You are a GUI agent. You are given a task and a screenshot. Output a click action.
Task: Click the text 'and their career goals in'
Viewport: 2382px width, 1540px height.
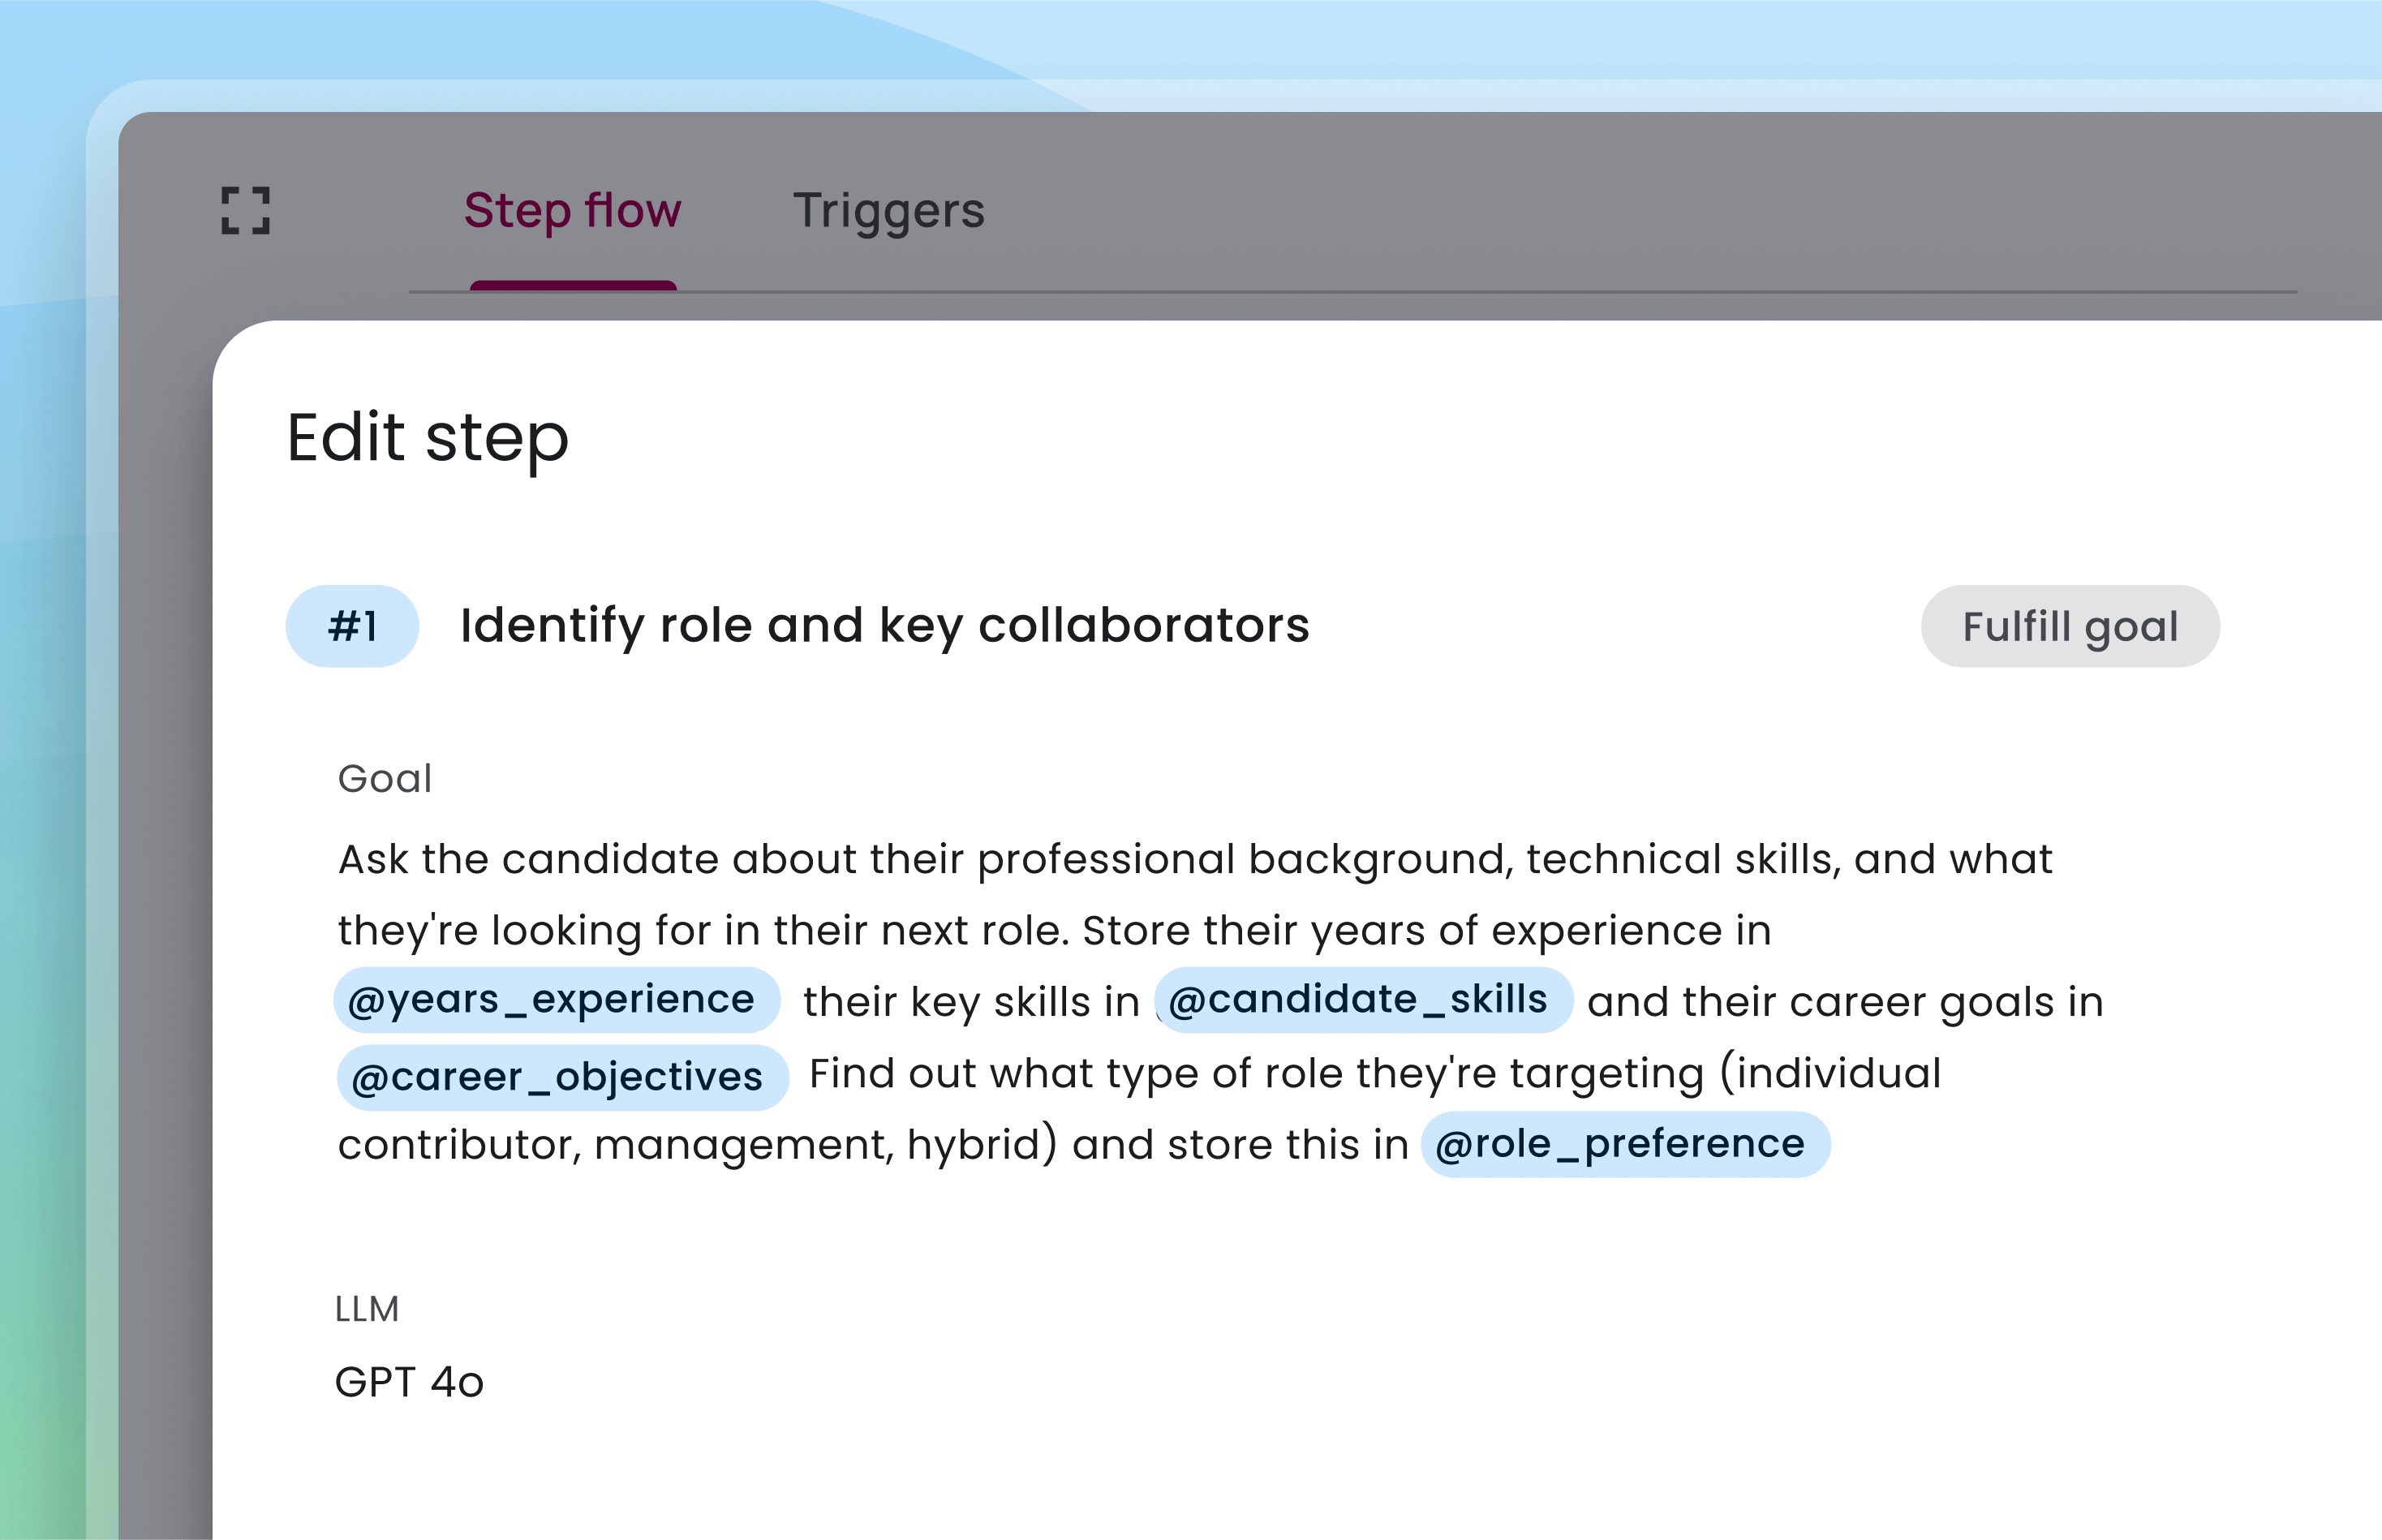coord(1844,1002)
